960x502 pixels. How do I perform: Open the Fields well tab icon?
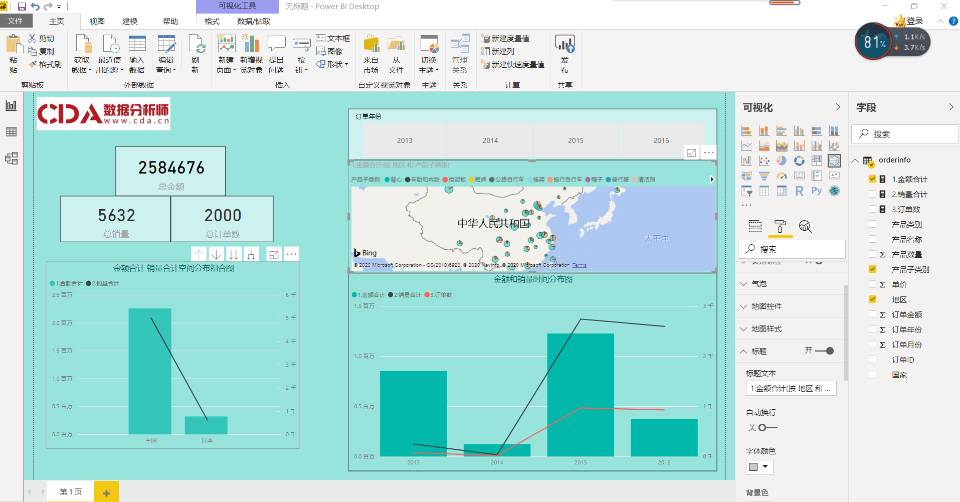[x=756, y=227]
